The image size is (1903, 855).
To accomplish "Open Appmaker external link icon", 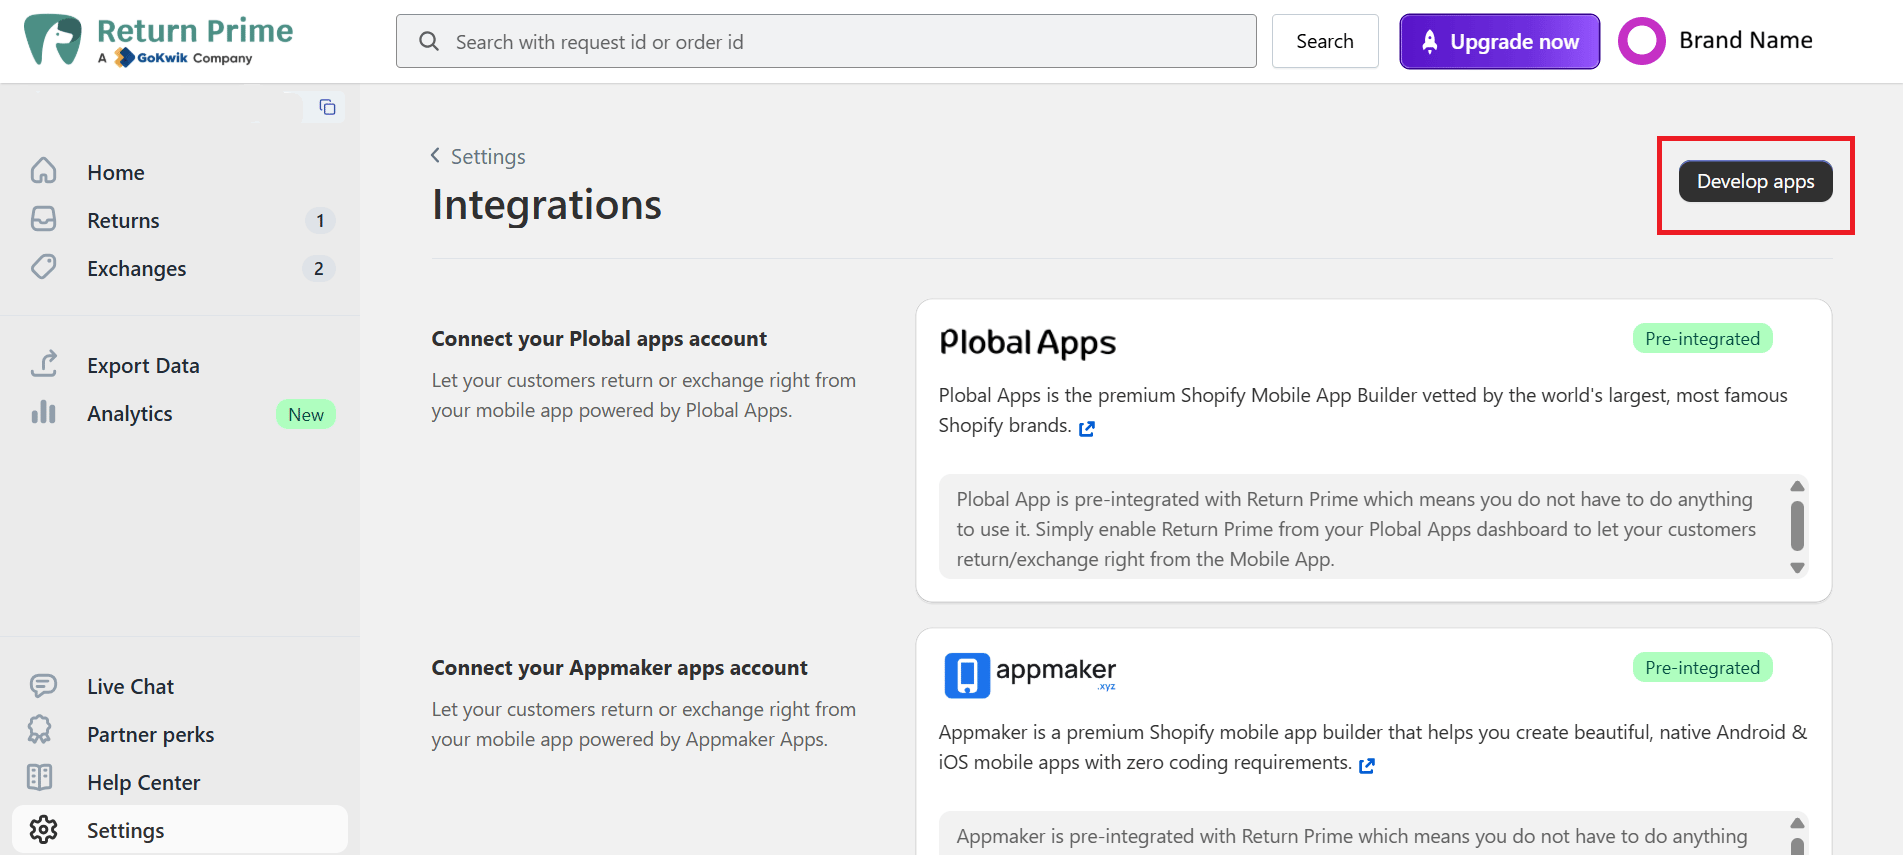I will (x=1367, y=765).
